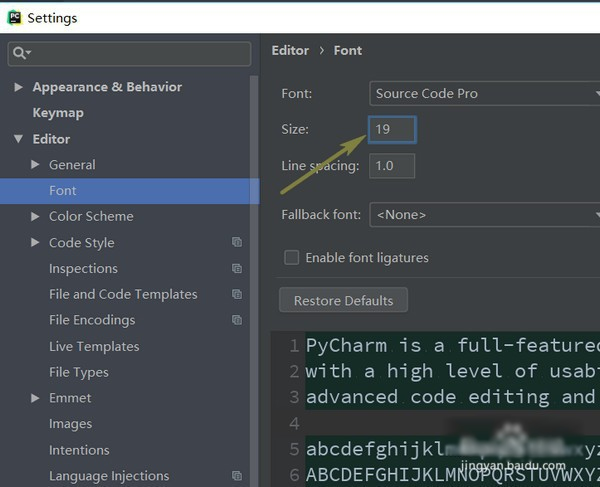Click the PyCharm logo in title bar
The image size is (600, 487).
(14, 17)
